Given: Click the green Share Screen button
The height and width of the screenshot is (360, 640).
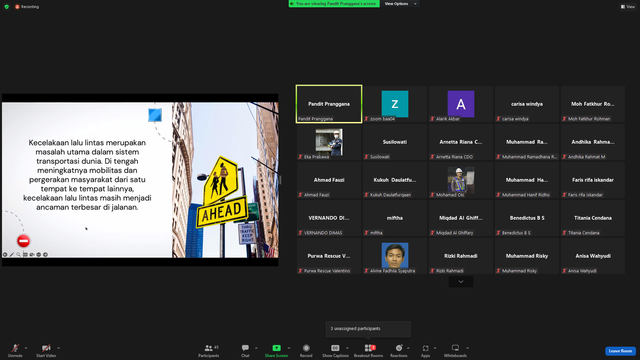Looking at the screenshot, I should pos(276,350).
